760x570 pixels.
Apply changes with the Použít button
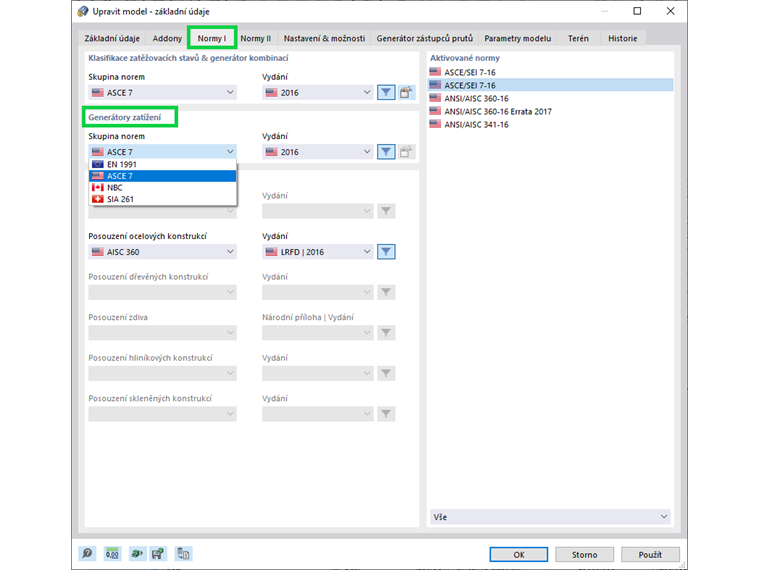(650, 554)
